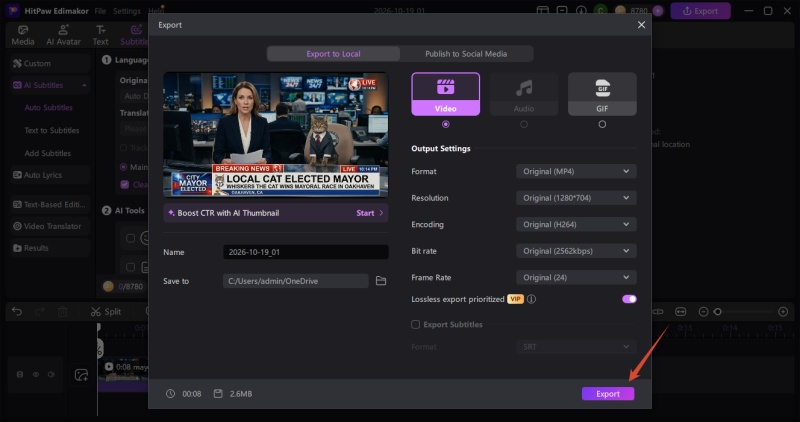Select Auto Subtitles in sidebar
The width and height of the screenshot is (800, 422).
tap(48, 108)
